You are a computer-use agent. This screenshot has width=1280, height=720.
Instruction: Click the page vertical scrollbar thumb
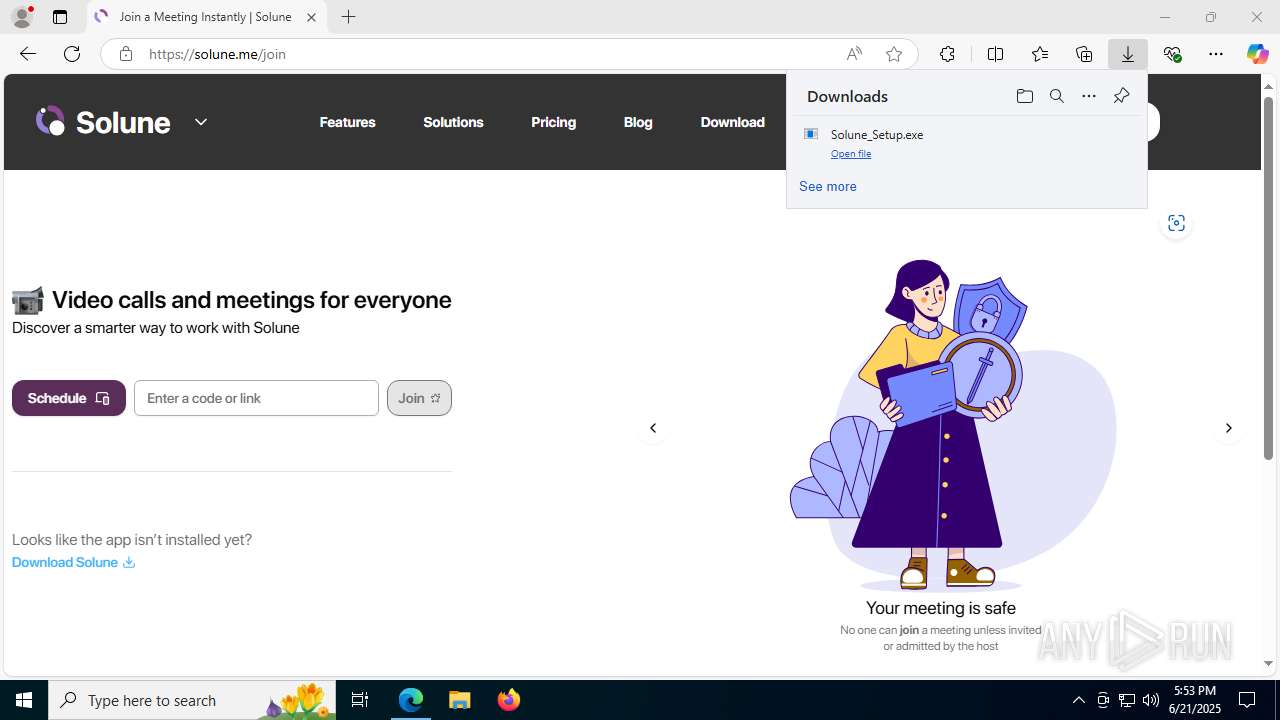1268,278
